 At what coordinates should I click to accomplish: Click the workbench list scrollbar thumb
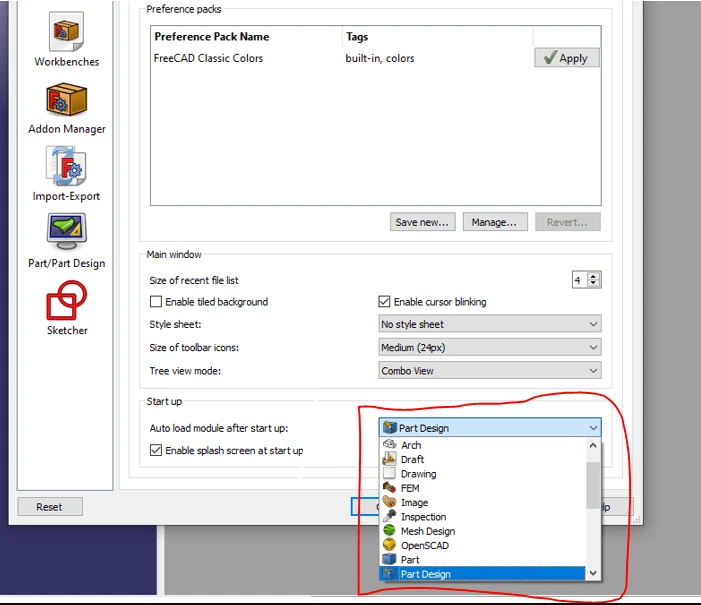point(593,485)
